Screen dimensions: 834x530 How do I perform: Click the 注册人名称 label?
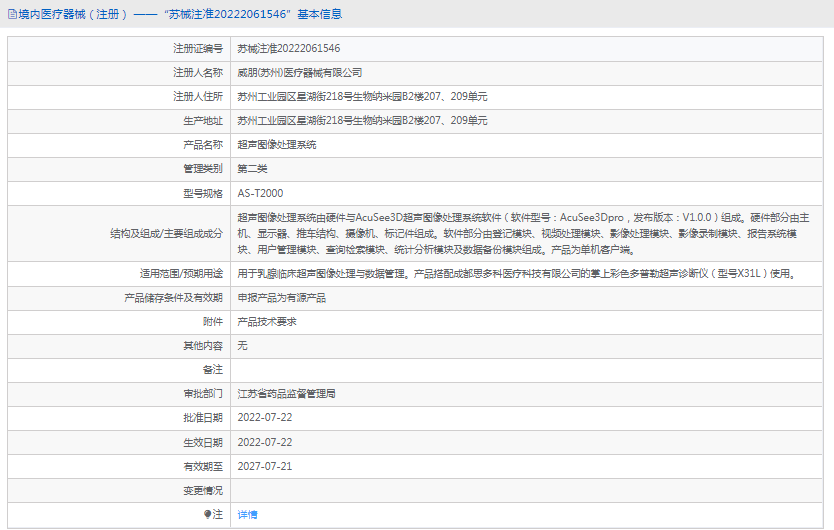[198, 72]
